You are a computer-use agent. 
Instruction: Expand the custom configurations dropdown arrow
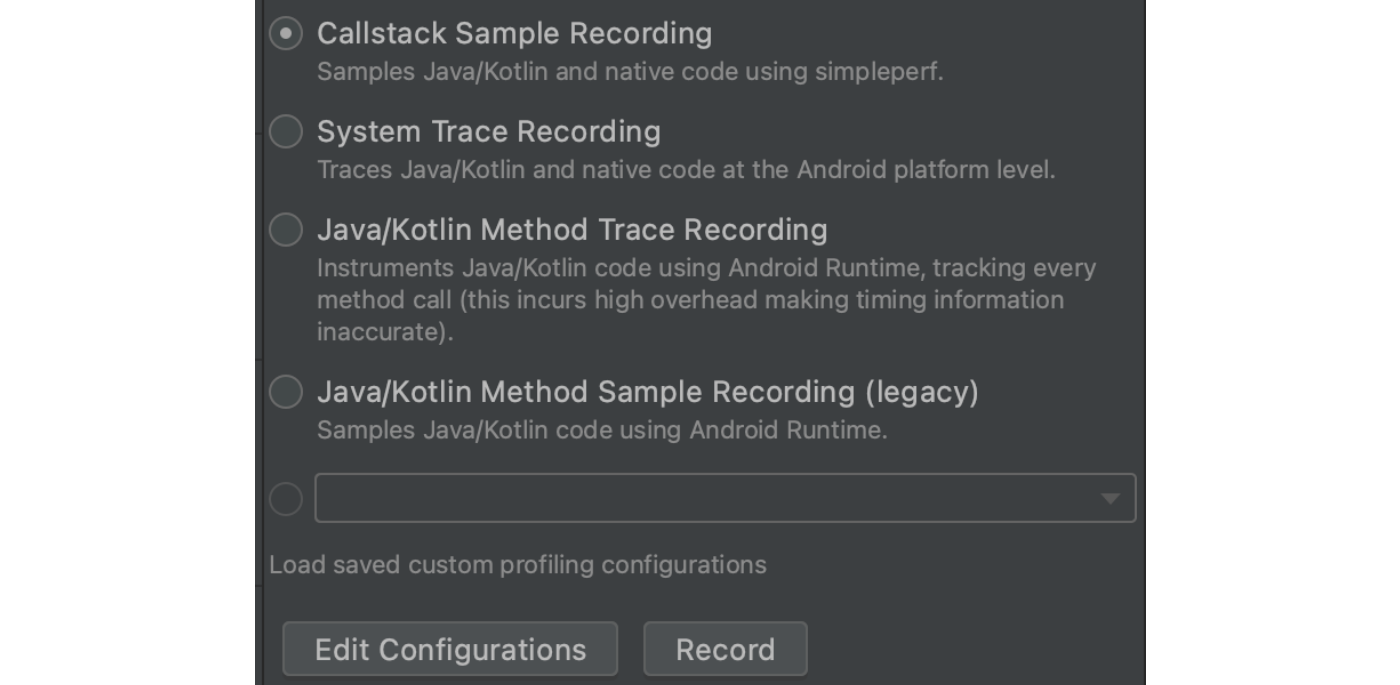pyautogui.click(x=1109, y=498)
